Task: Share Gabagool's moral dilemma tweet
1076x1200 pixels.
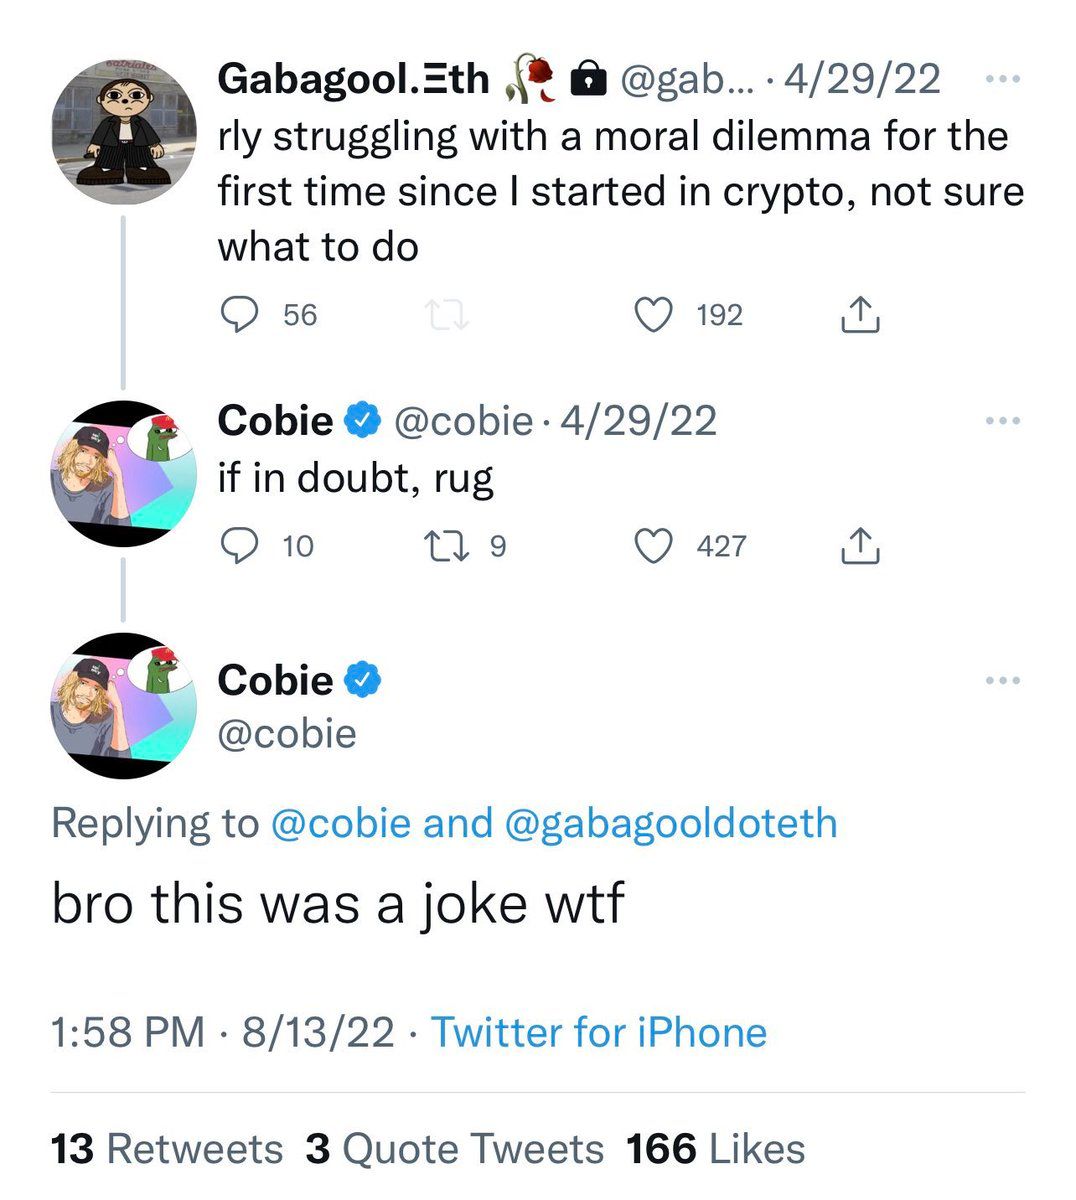Action: pos(860,316)
